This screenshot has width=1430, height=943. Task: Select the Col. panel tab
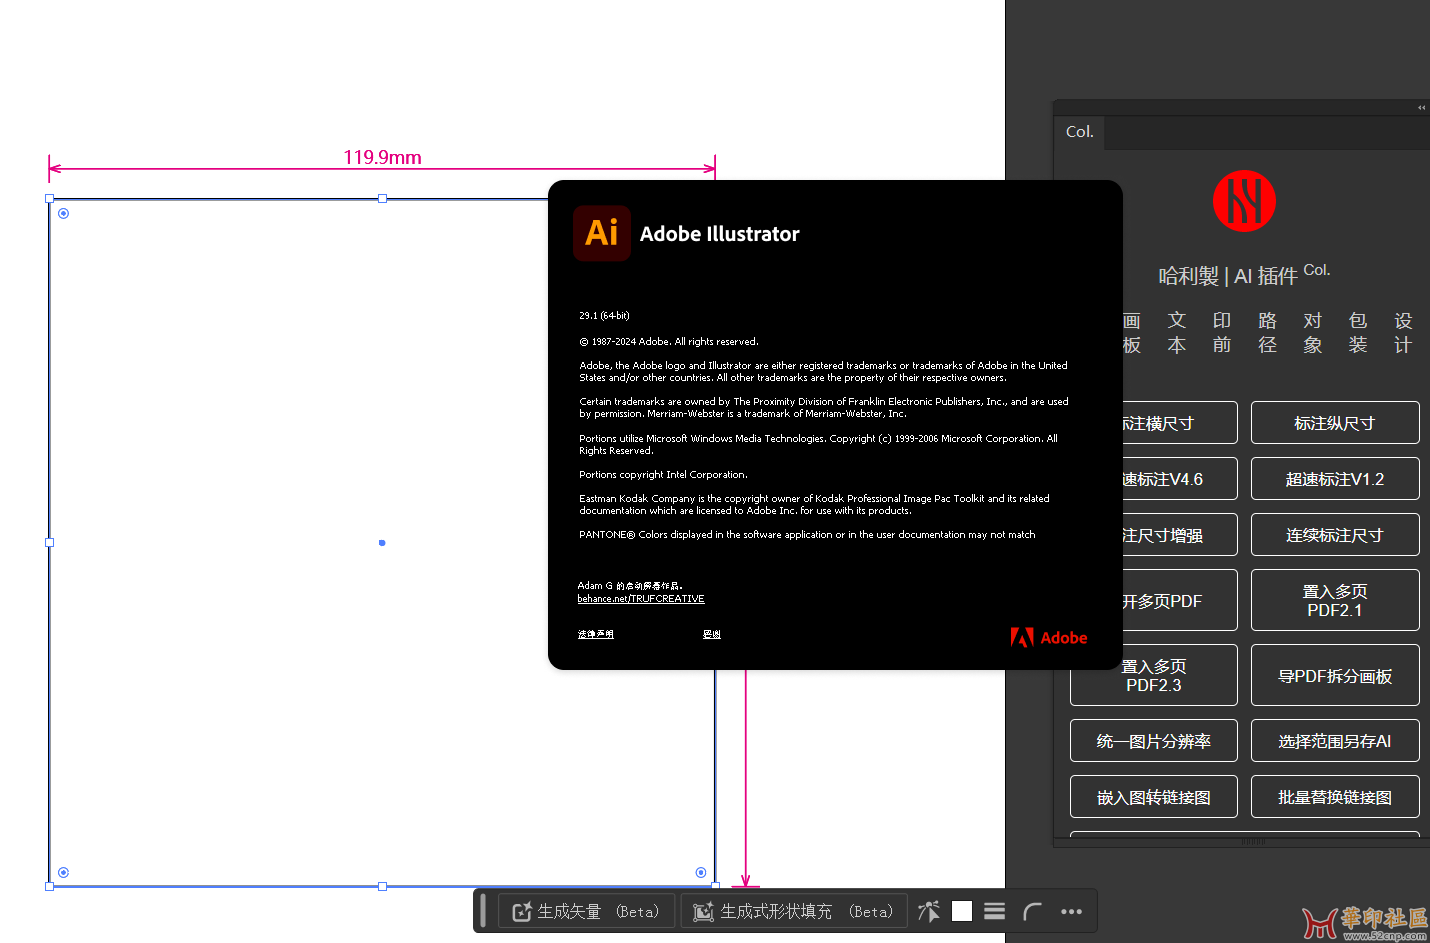pos(1080,132)
